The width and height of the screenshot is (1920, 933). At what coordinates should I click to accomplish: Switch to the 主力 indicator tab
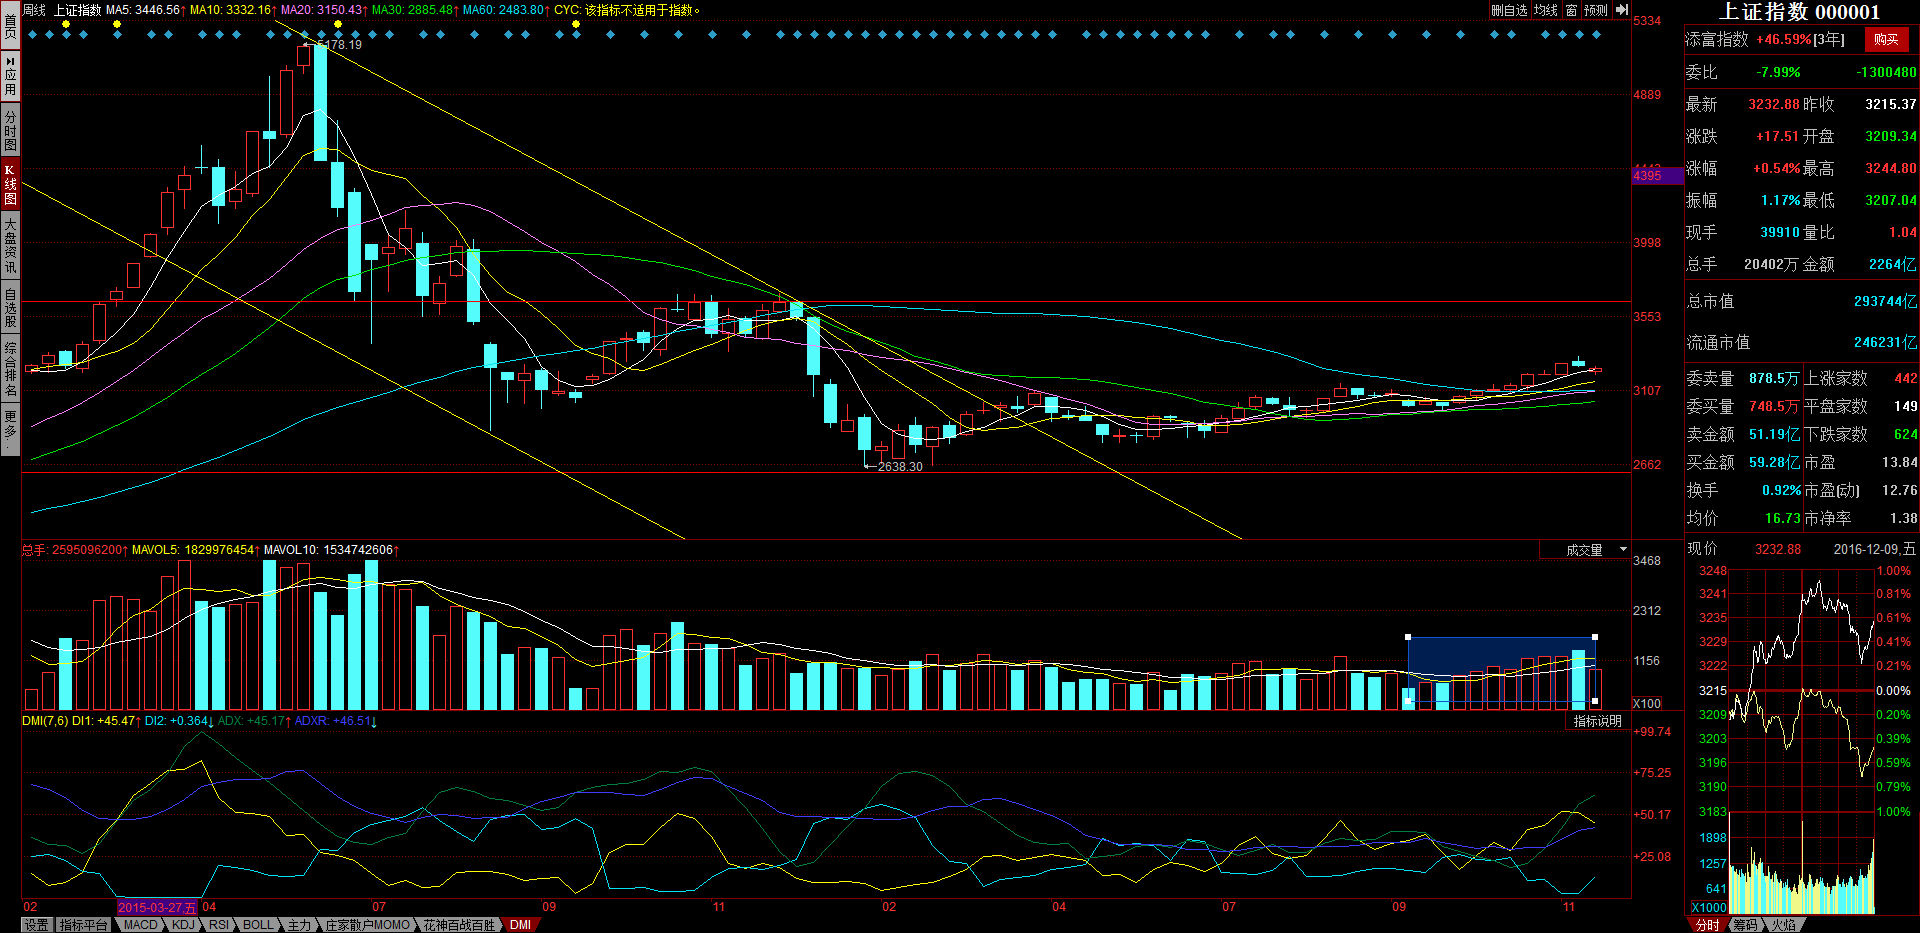pos(299,925)
